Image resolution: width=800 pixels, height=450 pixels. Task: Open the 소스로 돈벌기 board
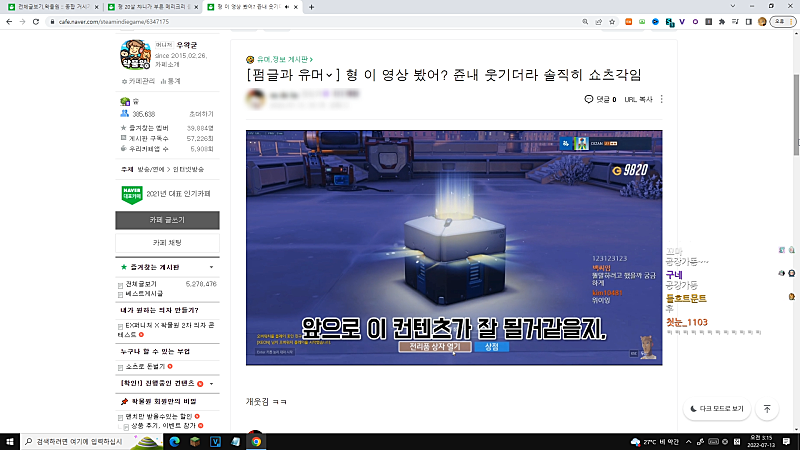(145, 366)
